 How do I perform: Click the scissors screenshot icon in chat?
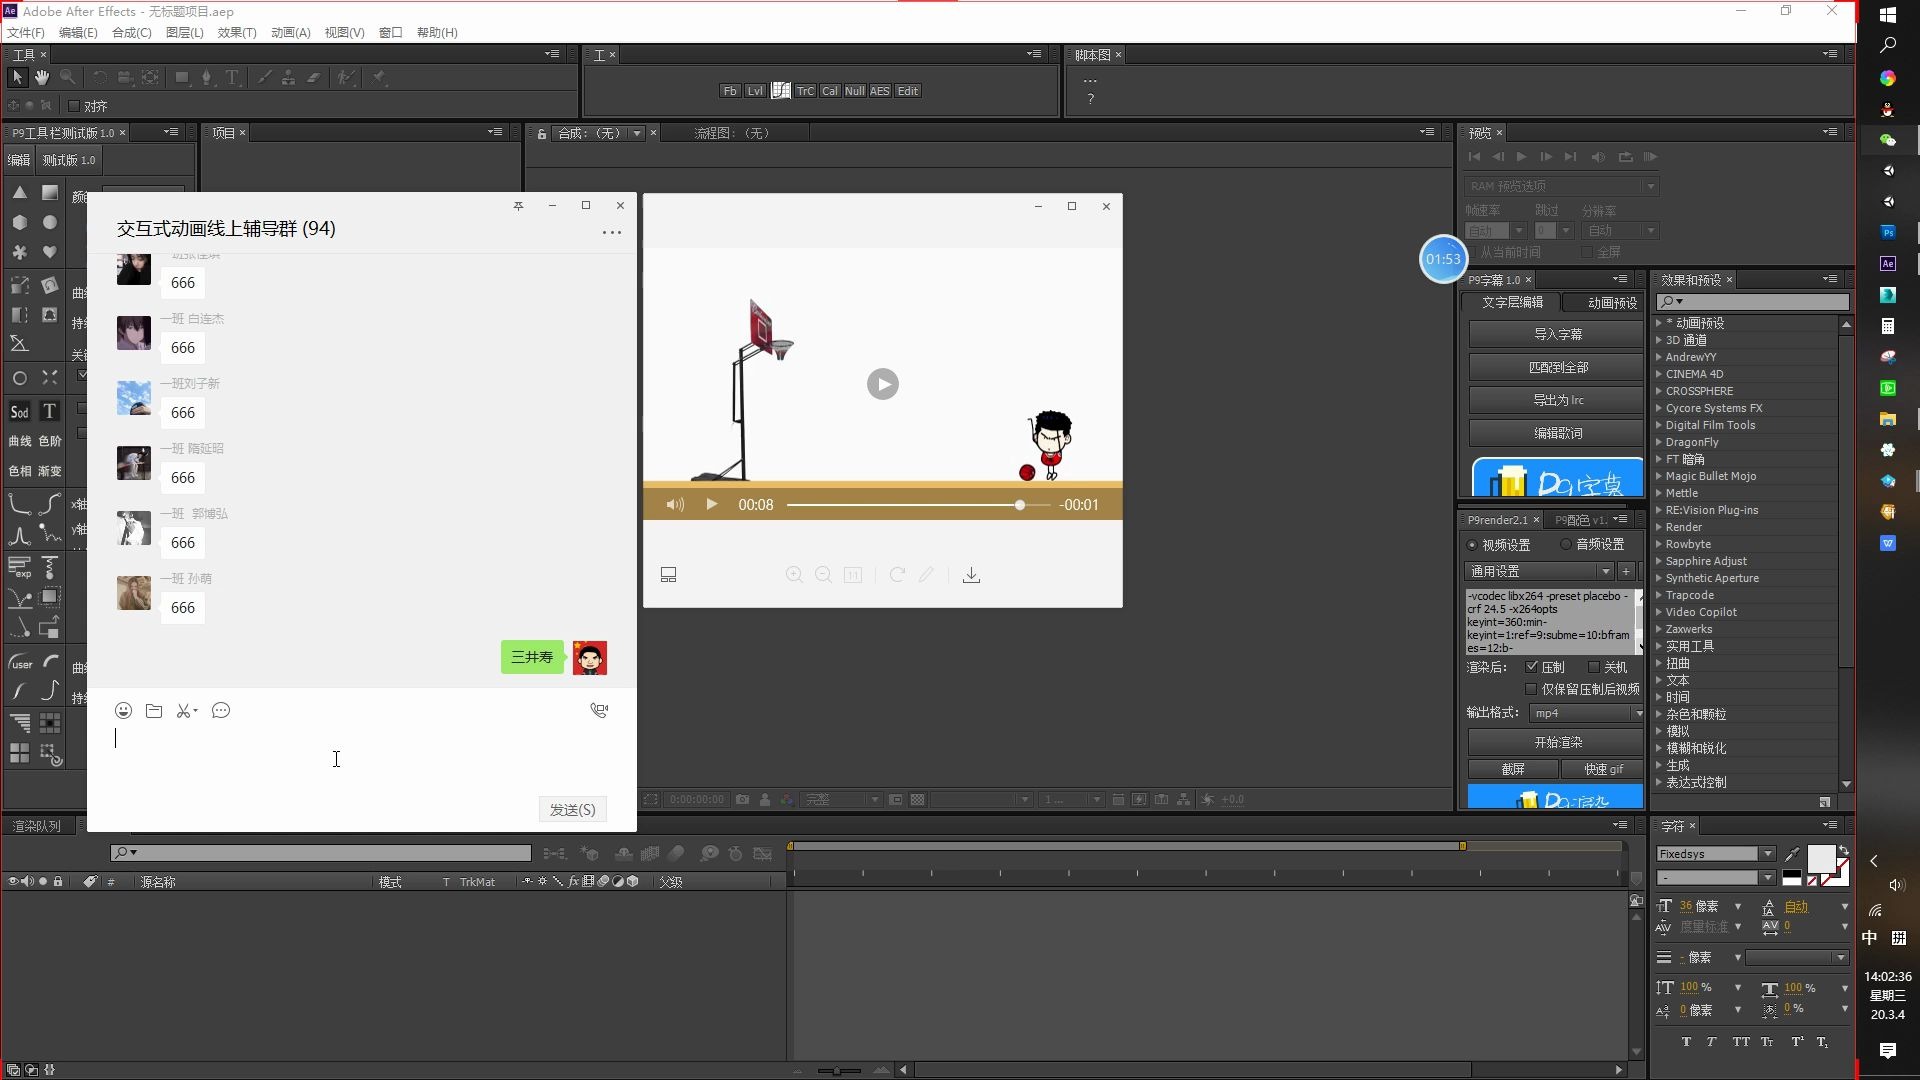coord(186,711)
